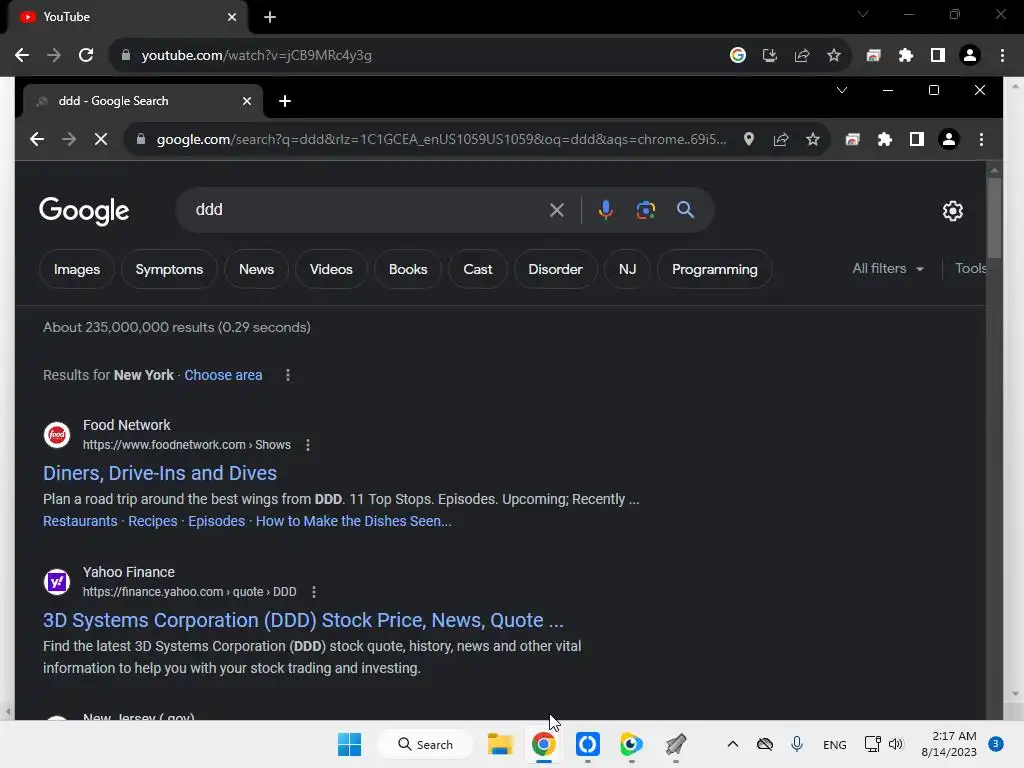The height and width of the screenshot is (768, 1024).
Task: Filter results by Symptoms
Action: pos(169,269)
